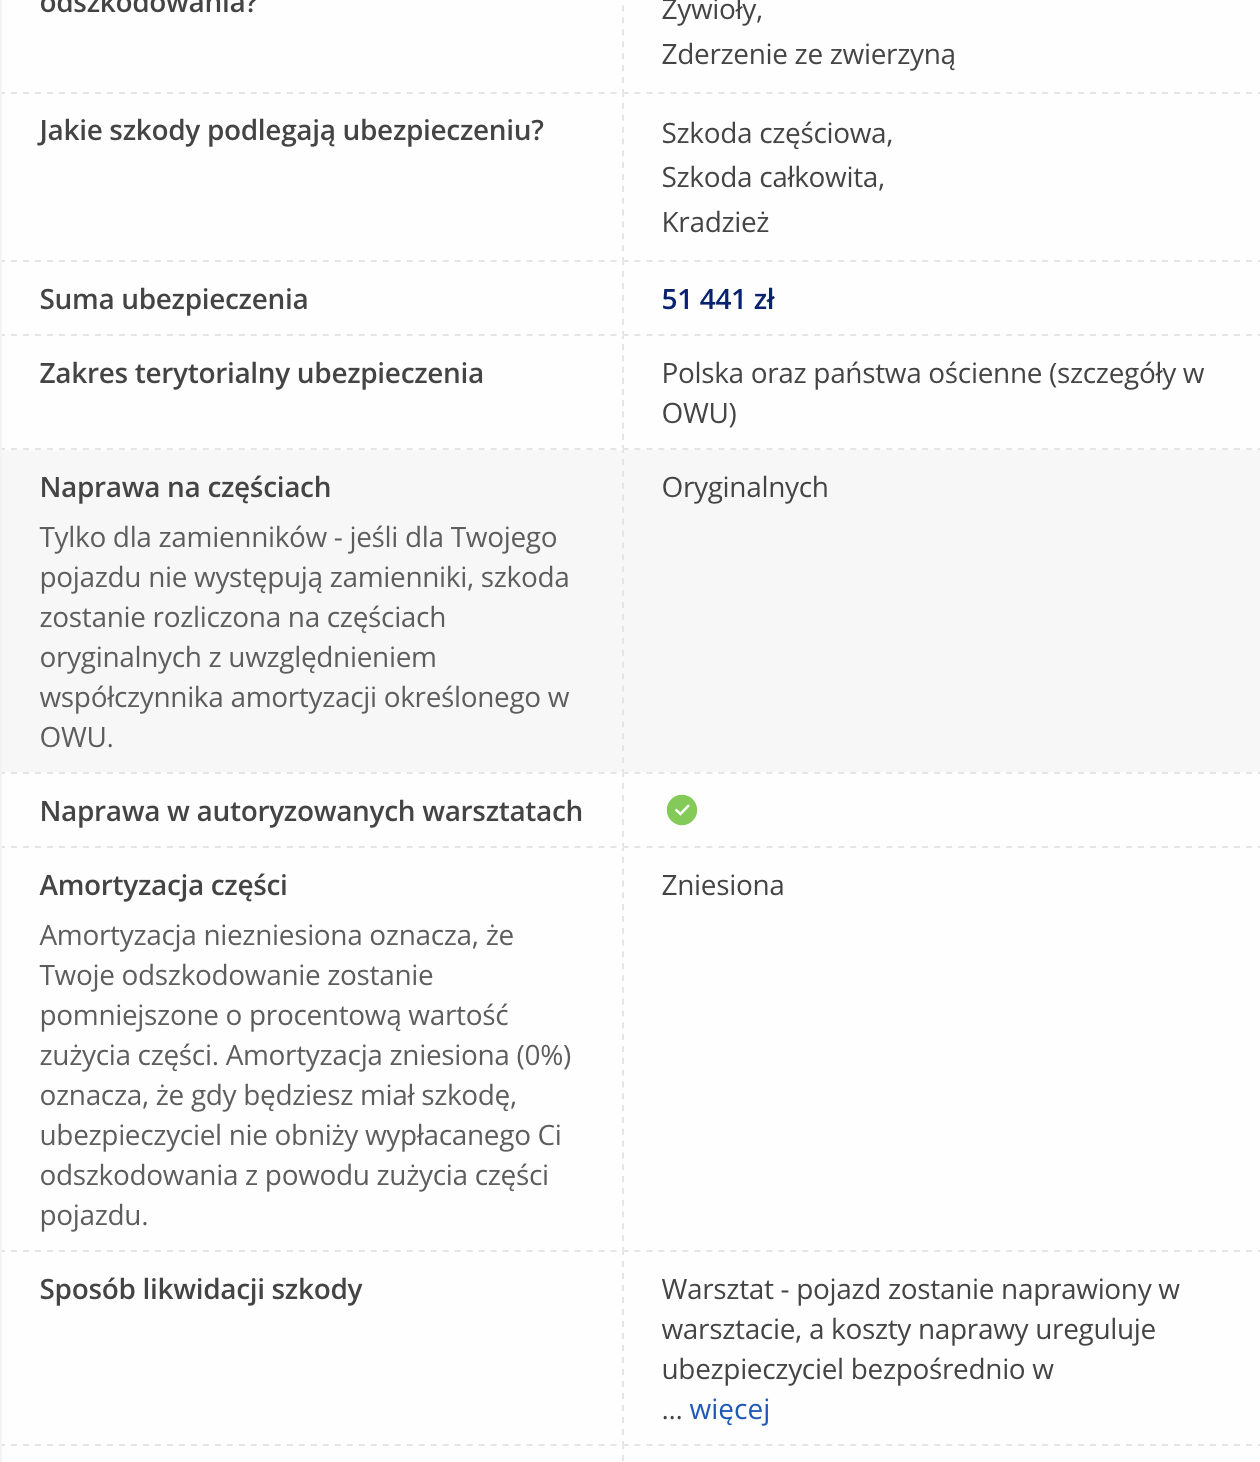Click 'Zderzenie ze zwierzyną' text
Image resolution: width=1260 pixels, height=1462 pixels.
(x=808, y=54)
